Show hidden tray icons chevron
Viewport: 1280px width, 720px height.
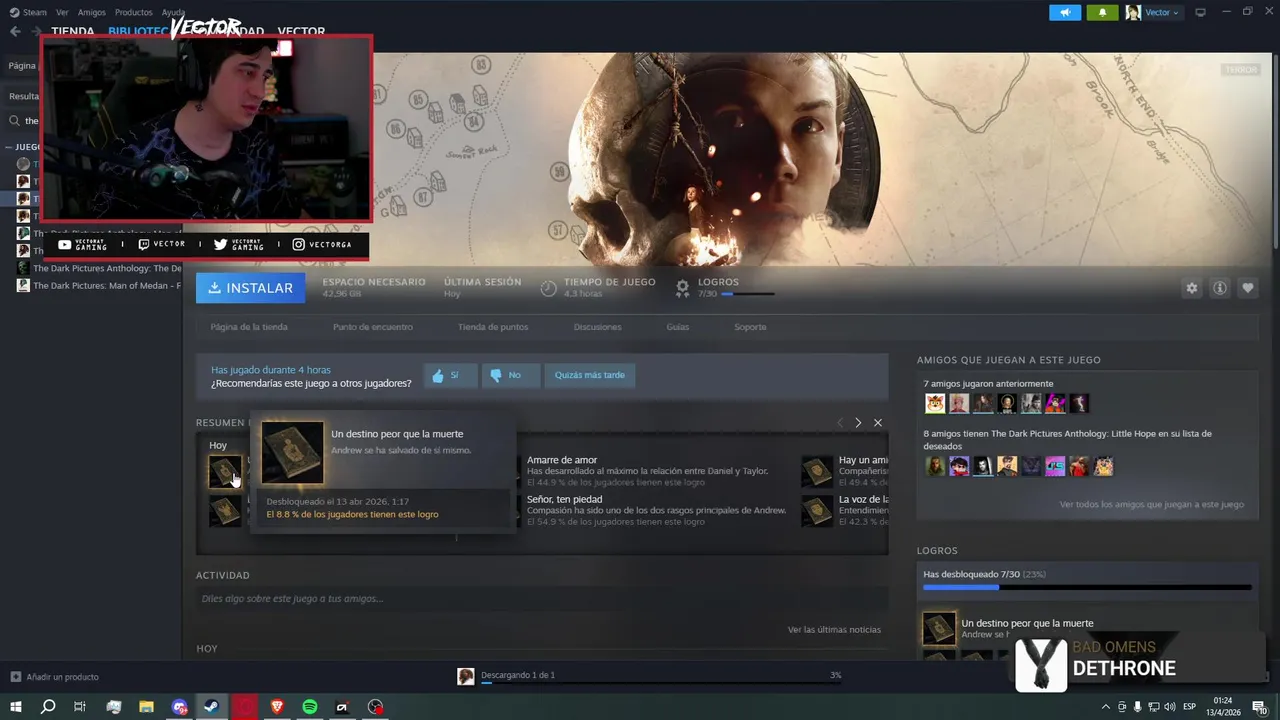tap(1107, 707)
